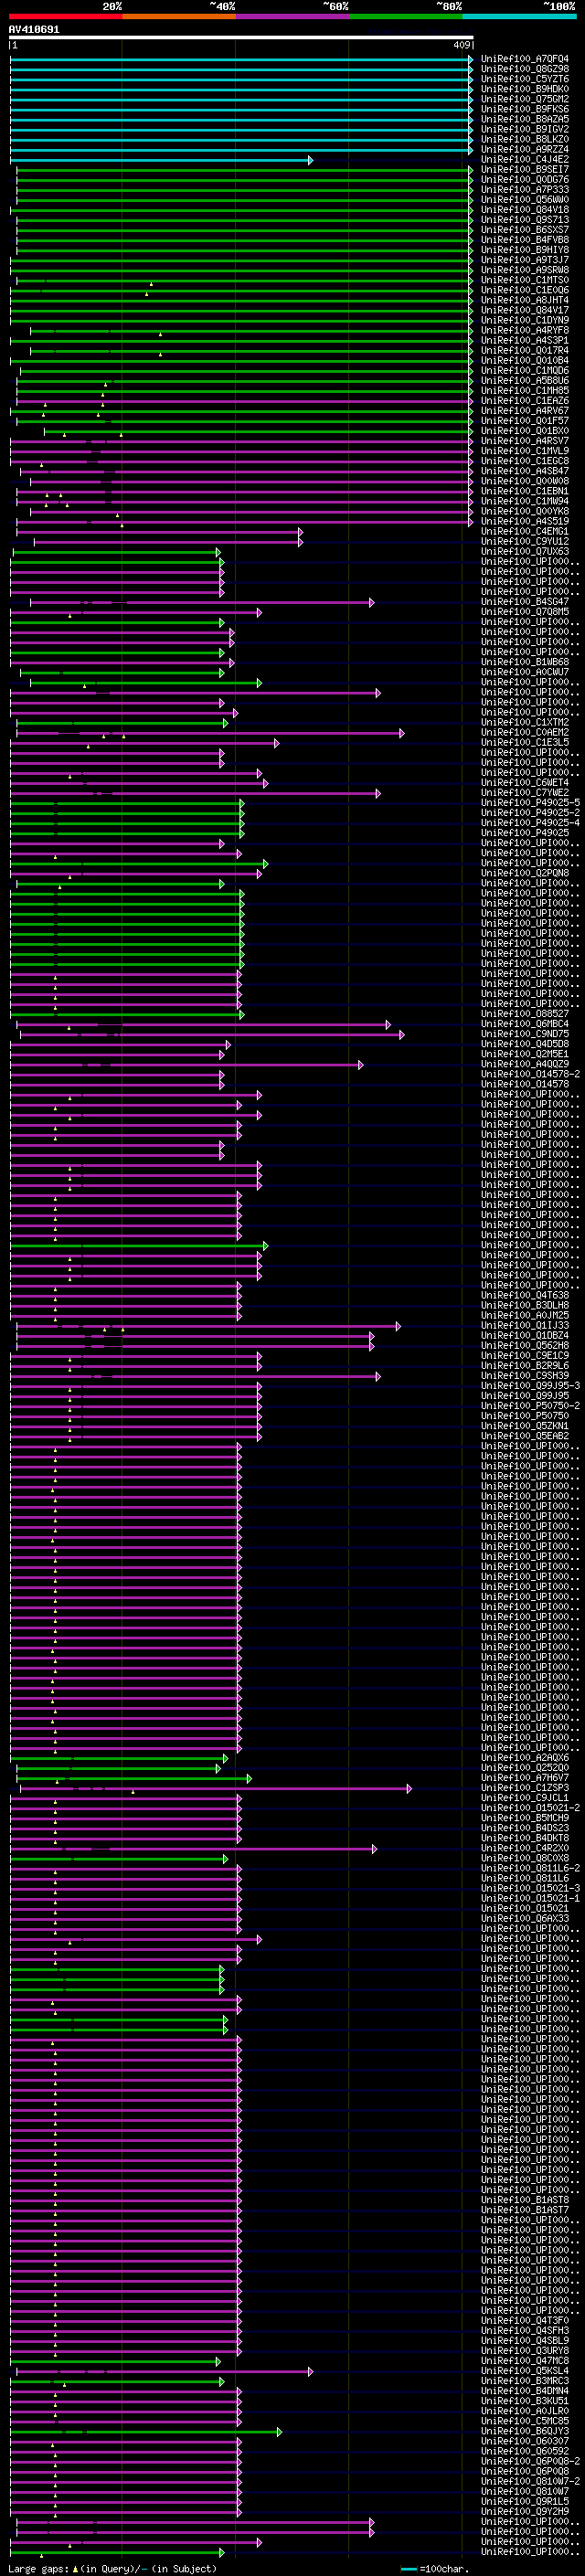Select hit label UniRef100_B8AZA5
585x2576 pixels.
coord(525,119)
